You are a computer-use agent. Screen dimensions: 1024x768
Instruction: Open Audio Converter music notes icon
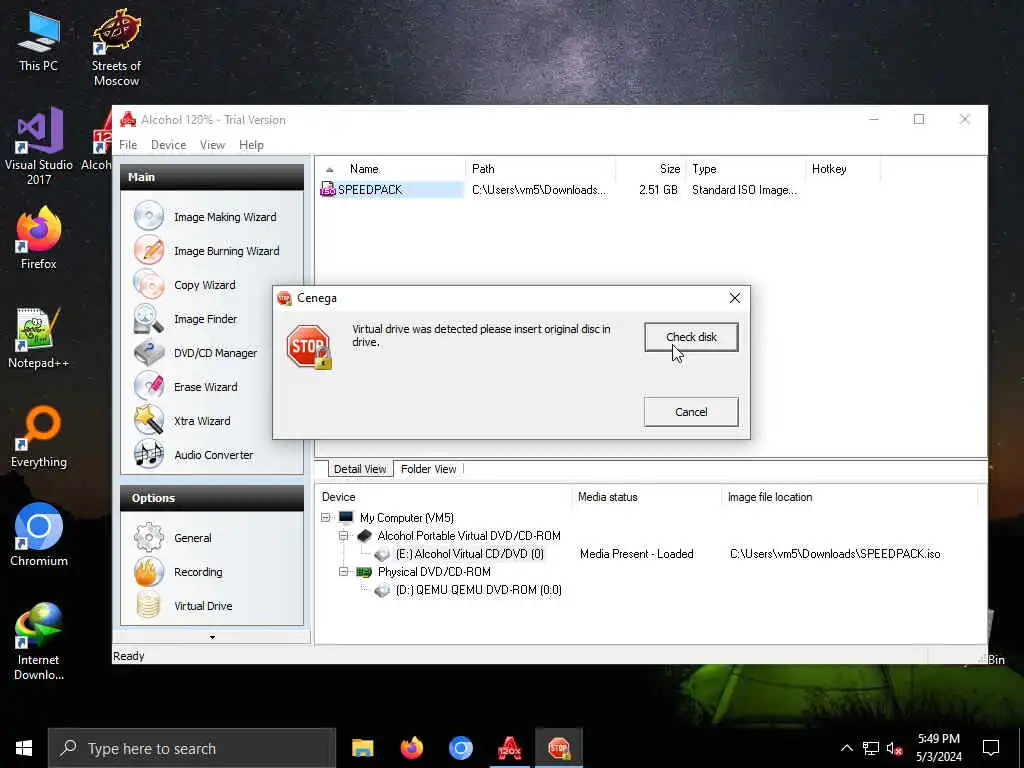(149, 455)
